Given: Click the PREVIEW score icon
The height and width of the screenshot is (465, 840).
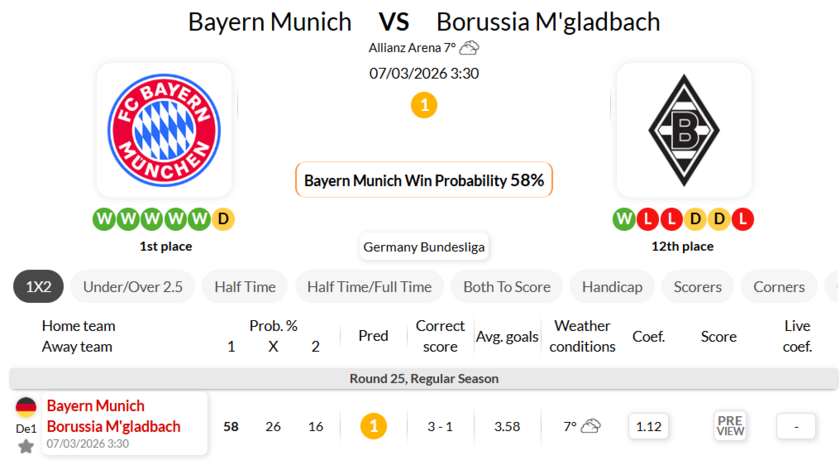Looking at the screenshot, I should click(x=730, y=426).
